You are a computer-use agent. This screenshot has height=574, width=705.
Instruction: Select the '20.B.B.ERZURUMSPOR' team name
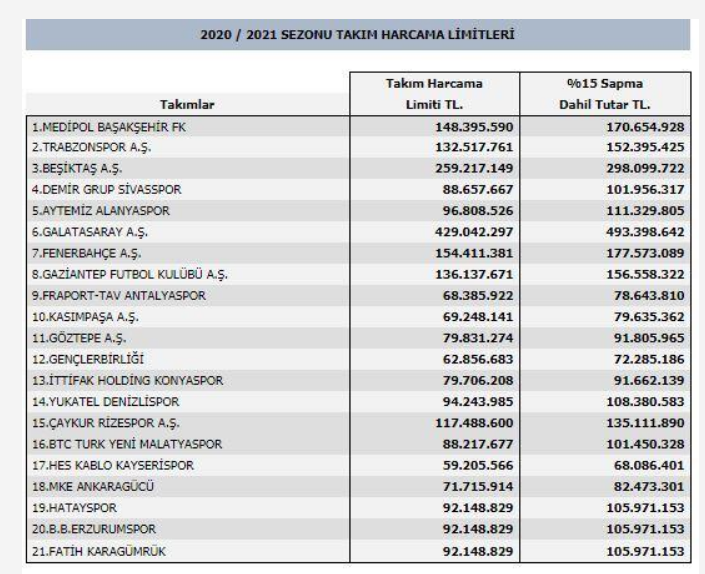(x=94, y=529)
